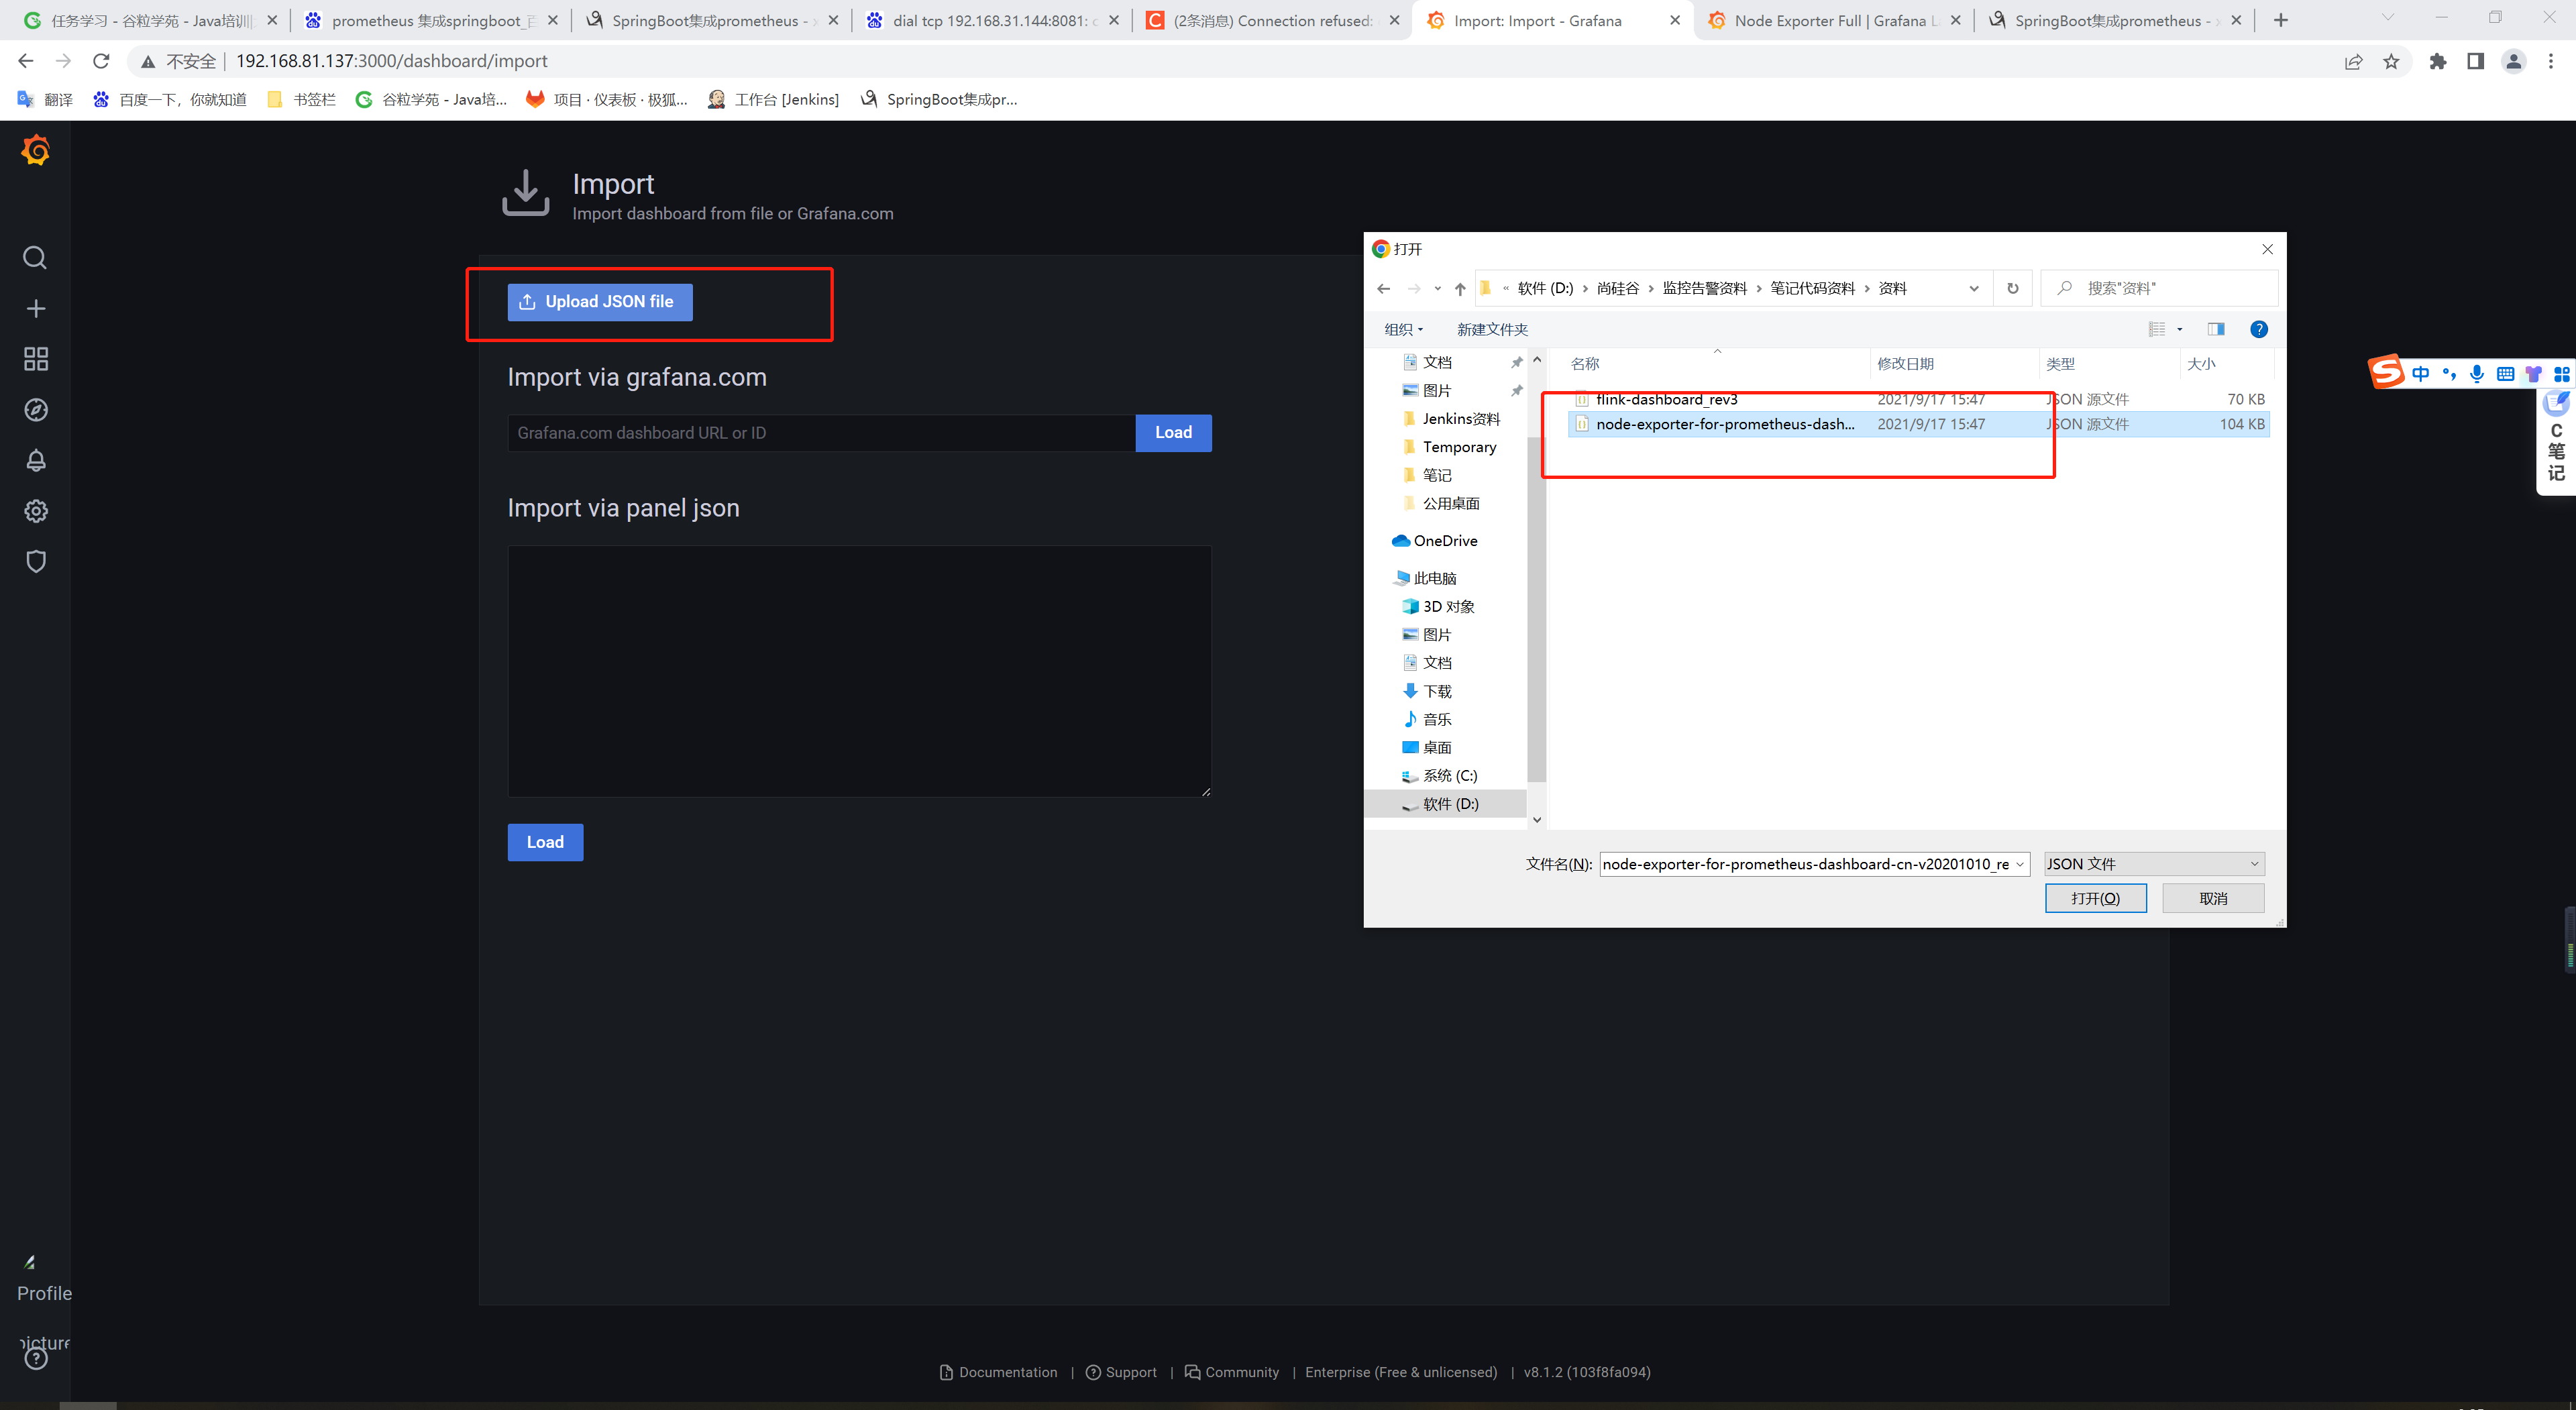Open the Documentation footer link
Screen dimensions: 2576x1410
(998, 1372)
